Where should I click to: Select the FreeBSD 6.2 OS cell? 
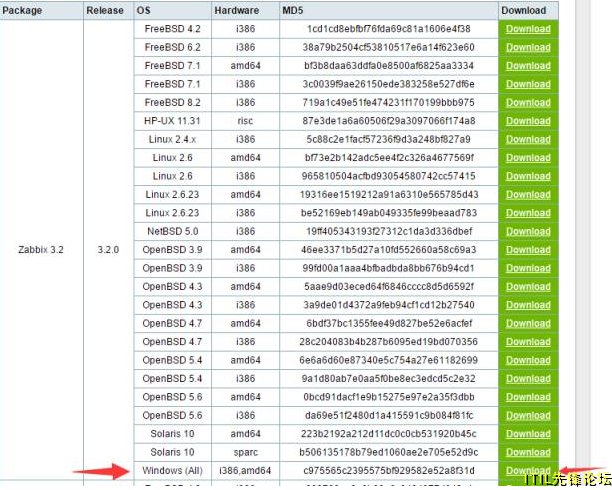click(173, 47)
